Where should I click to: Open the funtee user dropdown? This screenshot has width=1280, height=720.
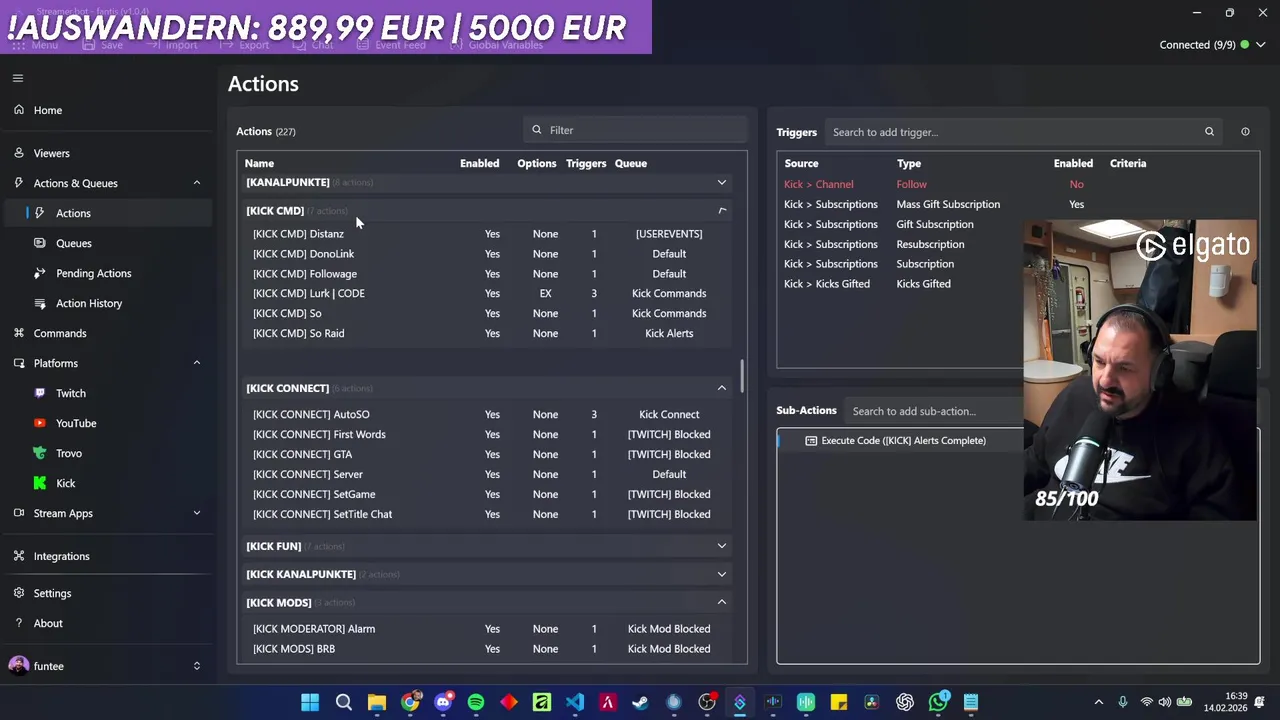pos(197,666)
